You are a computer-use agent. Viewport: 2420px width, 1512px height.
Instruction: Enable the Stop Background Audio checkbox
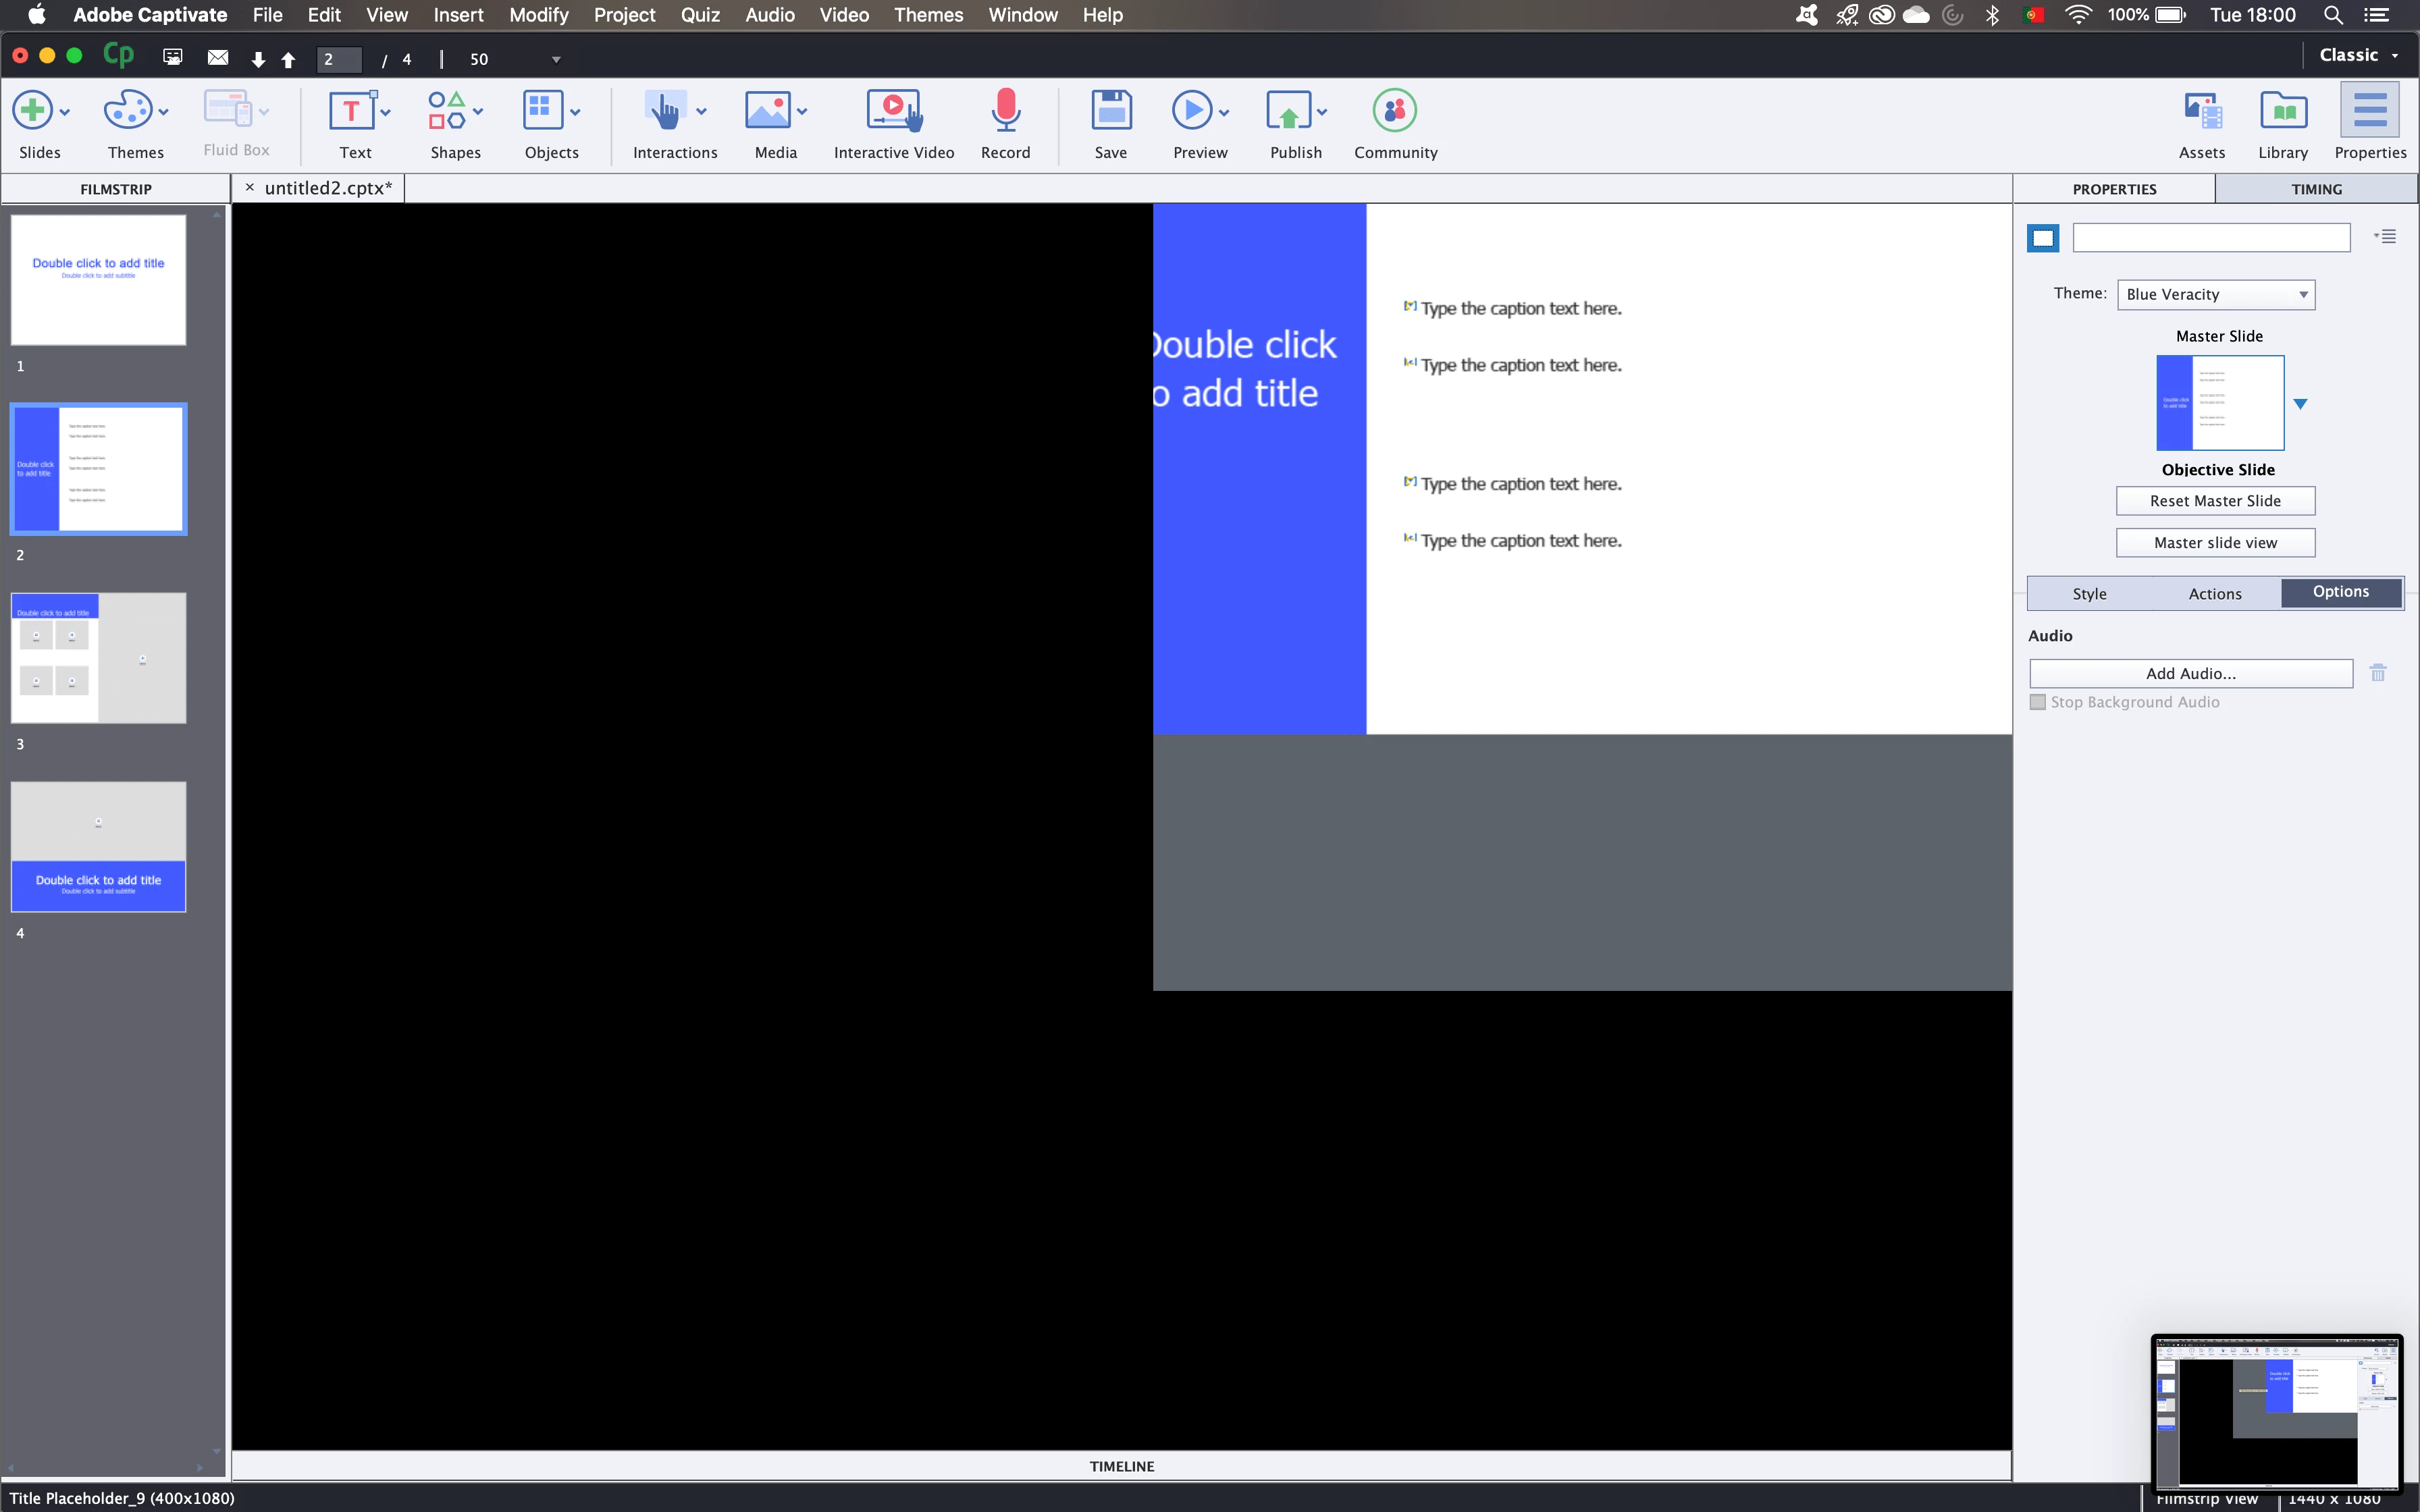click(x=2038, y=702)
